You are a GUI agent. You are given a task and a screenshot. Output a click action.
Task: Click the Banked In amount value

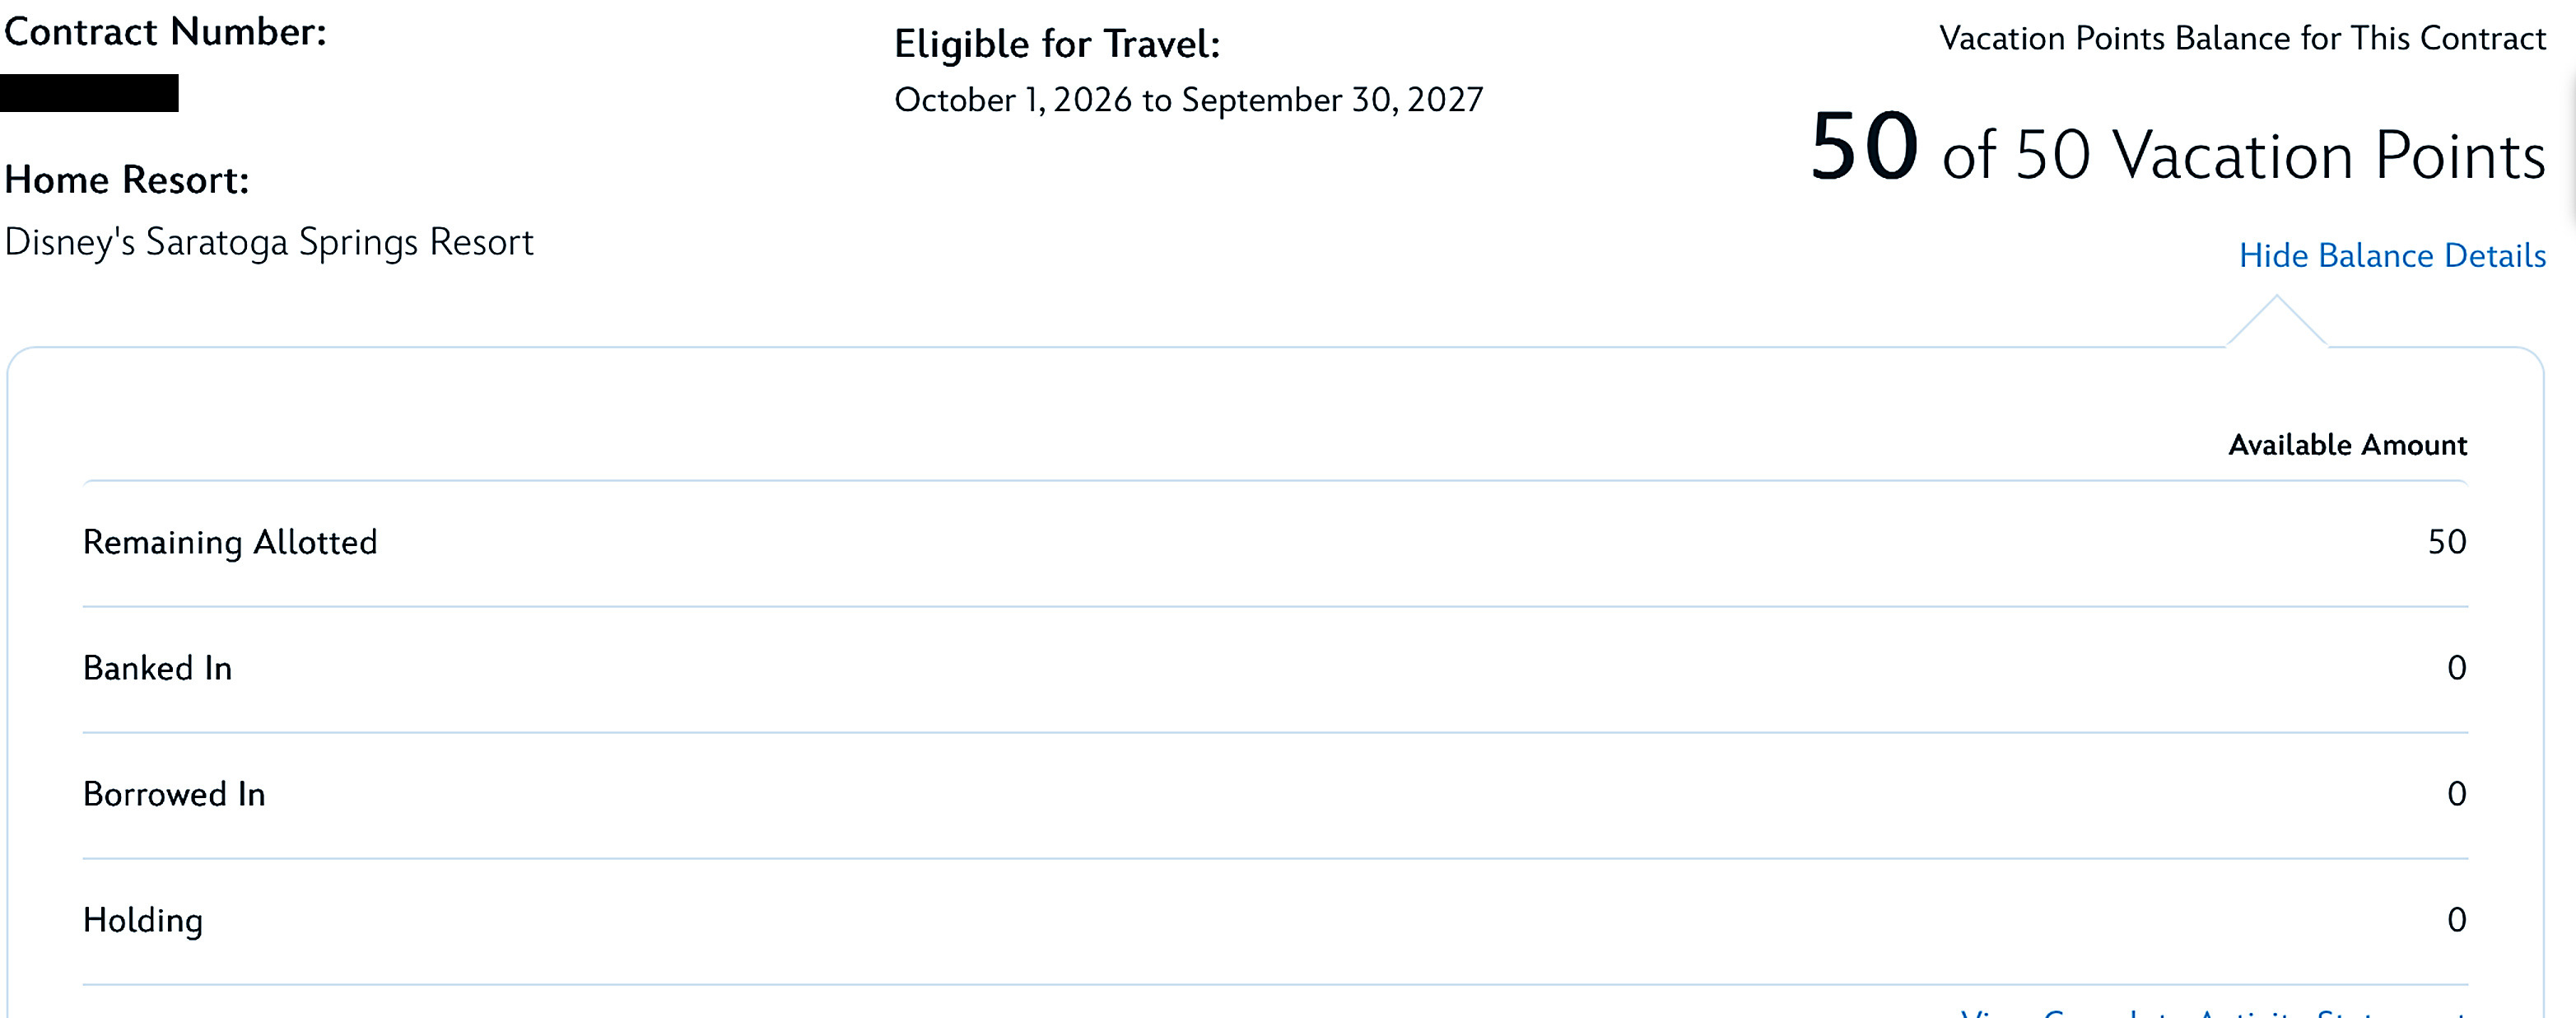coord(2456,668)
